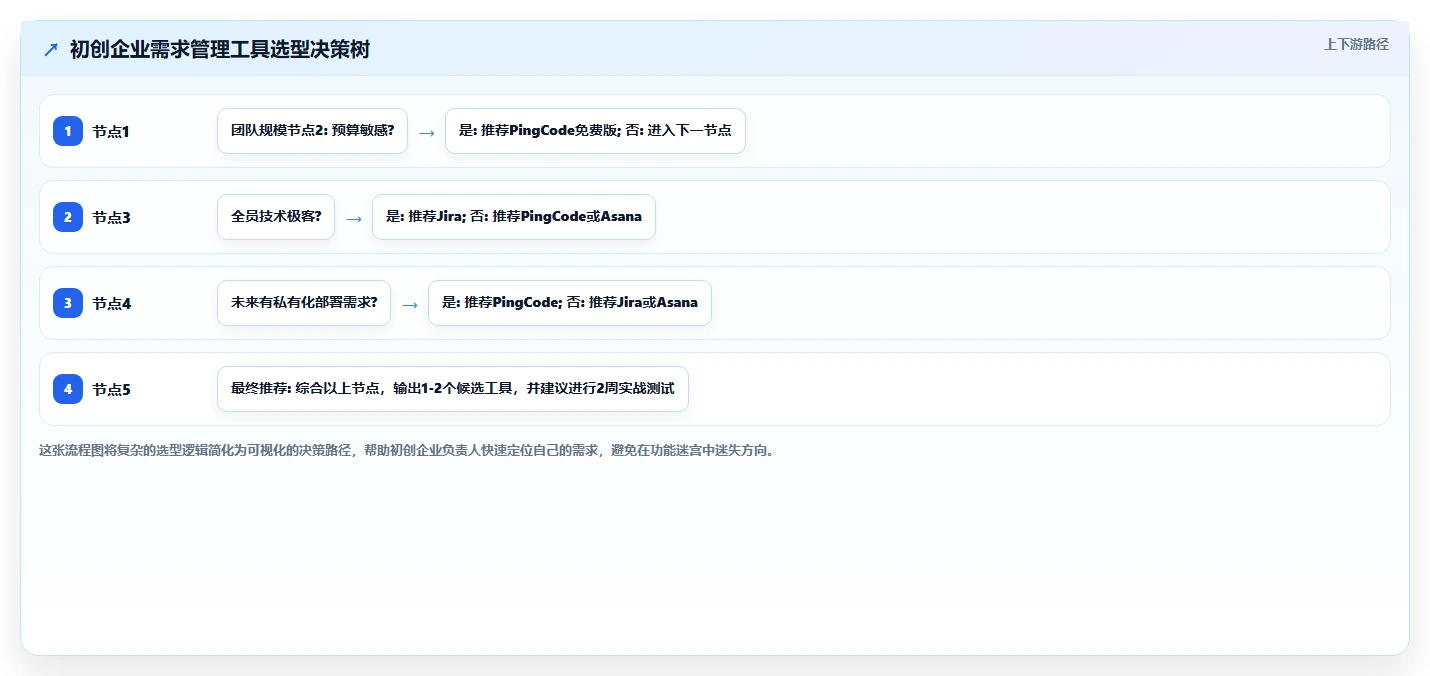Select the 否: 推荐Jira或Asana result box
Viewport: 1430px width, 676px height.
coord(570,303)
